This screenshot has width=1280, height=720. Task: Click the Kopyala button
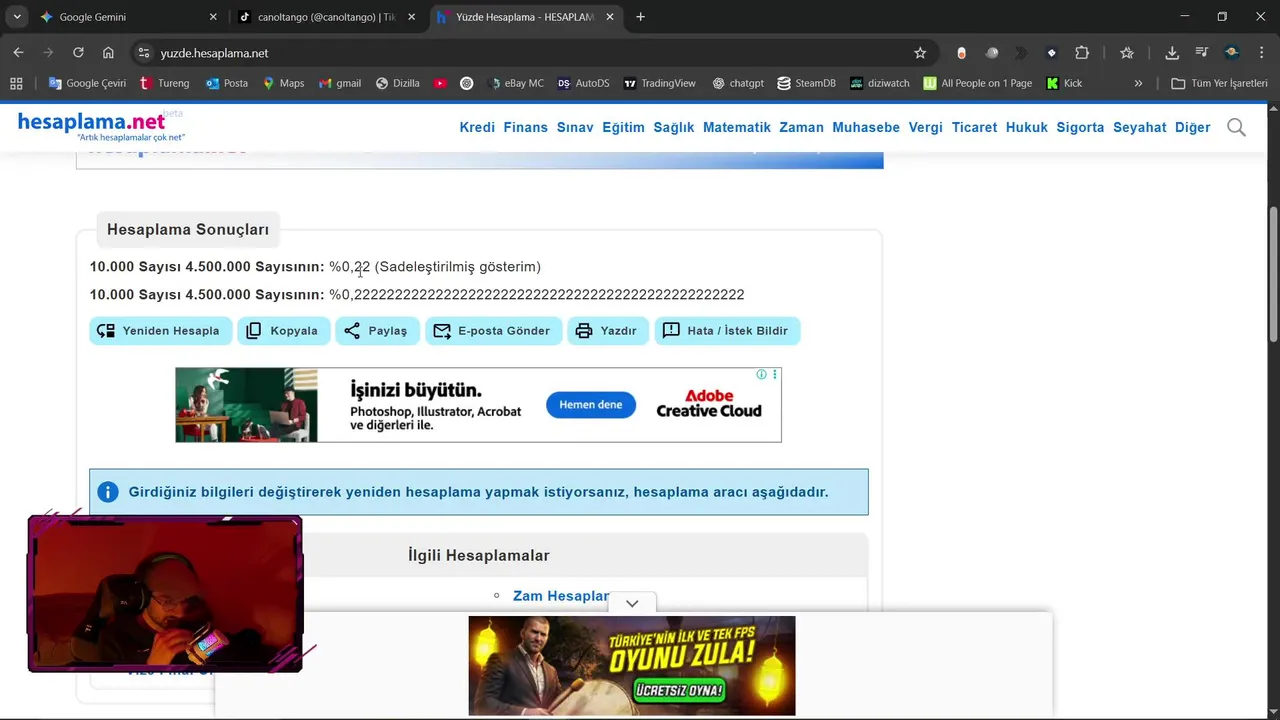point(284,331)
